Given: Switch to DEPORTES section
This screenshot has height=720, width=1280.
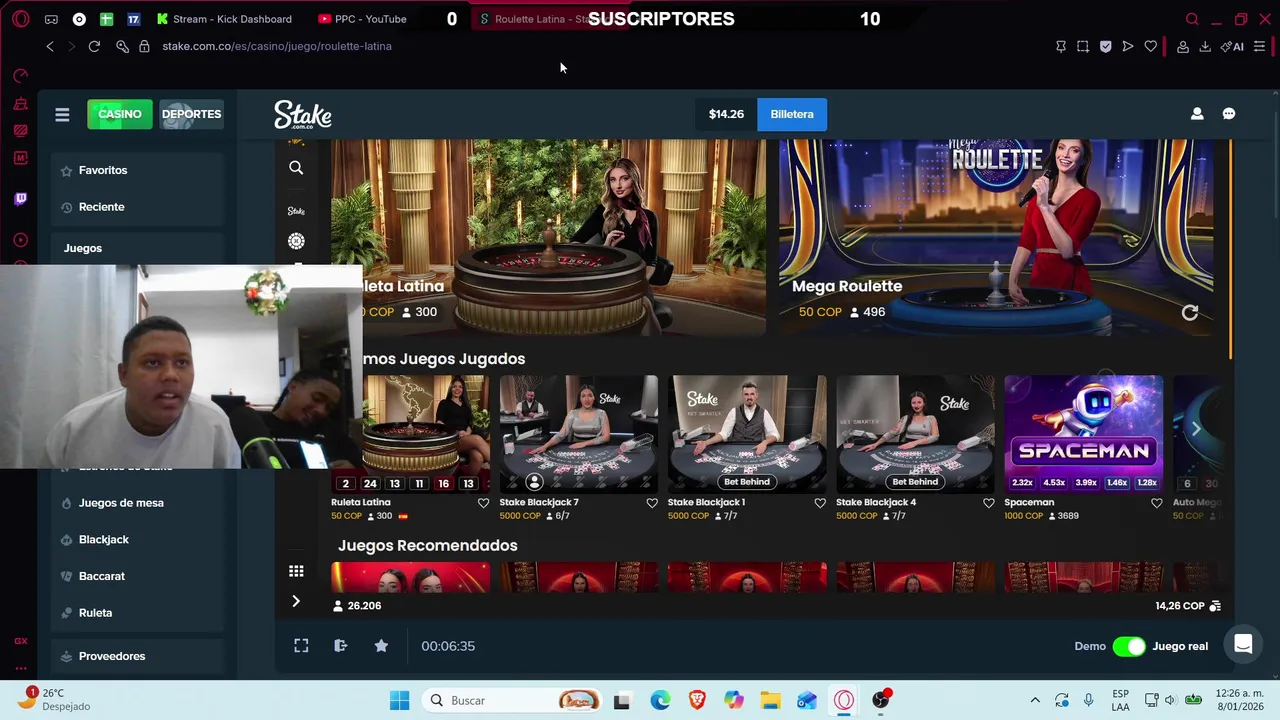Looking at the screenshot, I should point(191,114).
